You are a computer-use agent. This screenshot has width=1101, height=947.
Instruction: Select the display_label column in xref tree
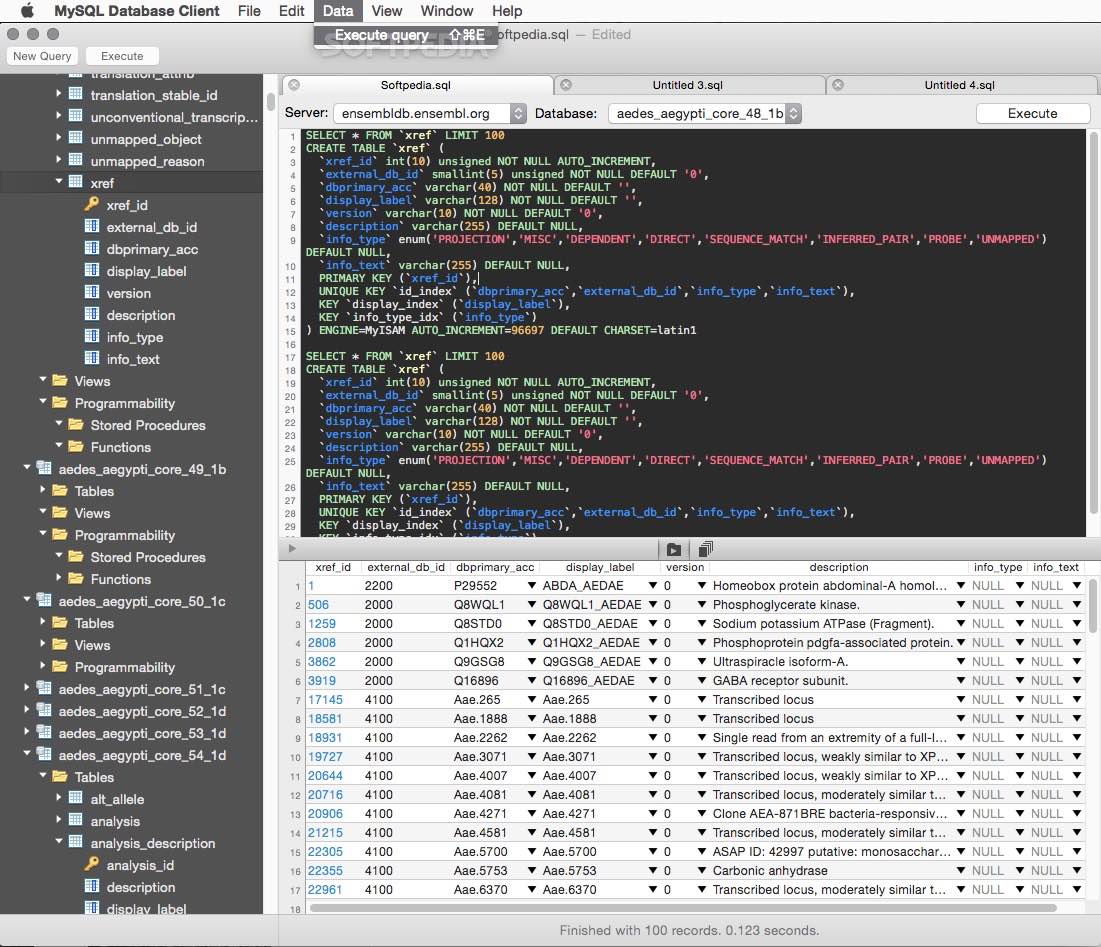tap(146, 271)
